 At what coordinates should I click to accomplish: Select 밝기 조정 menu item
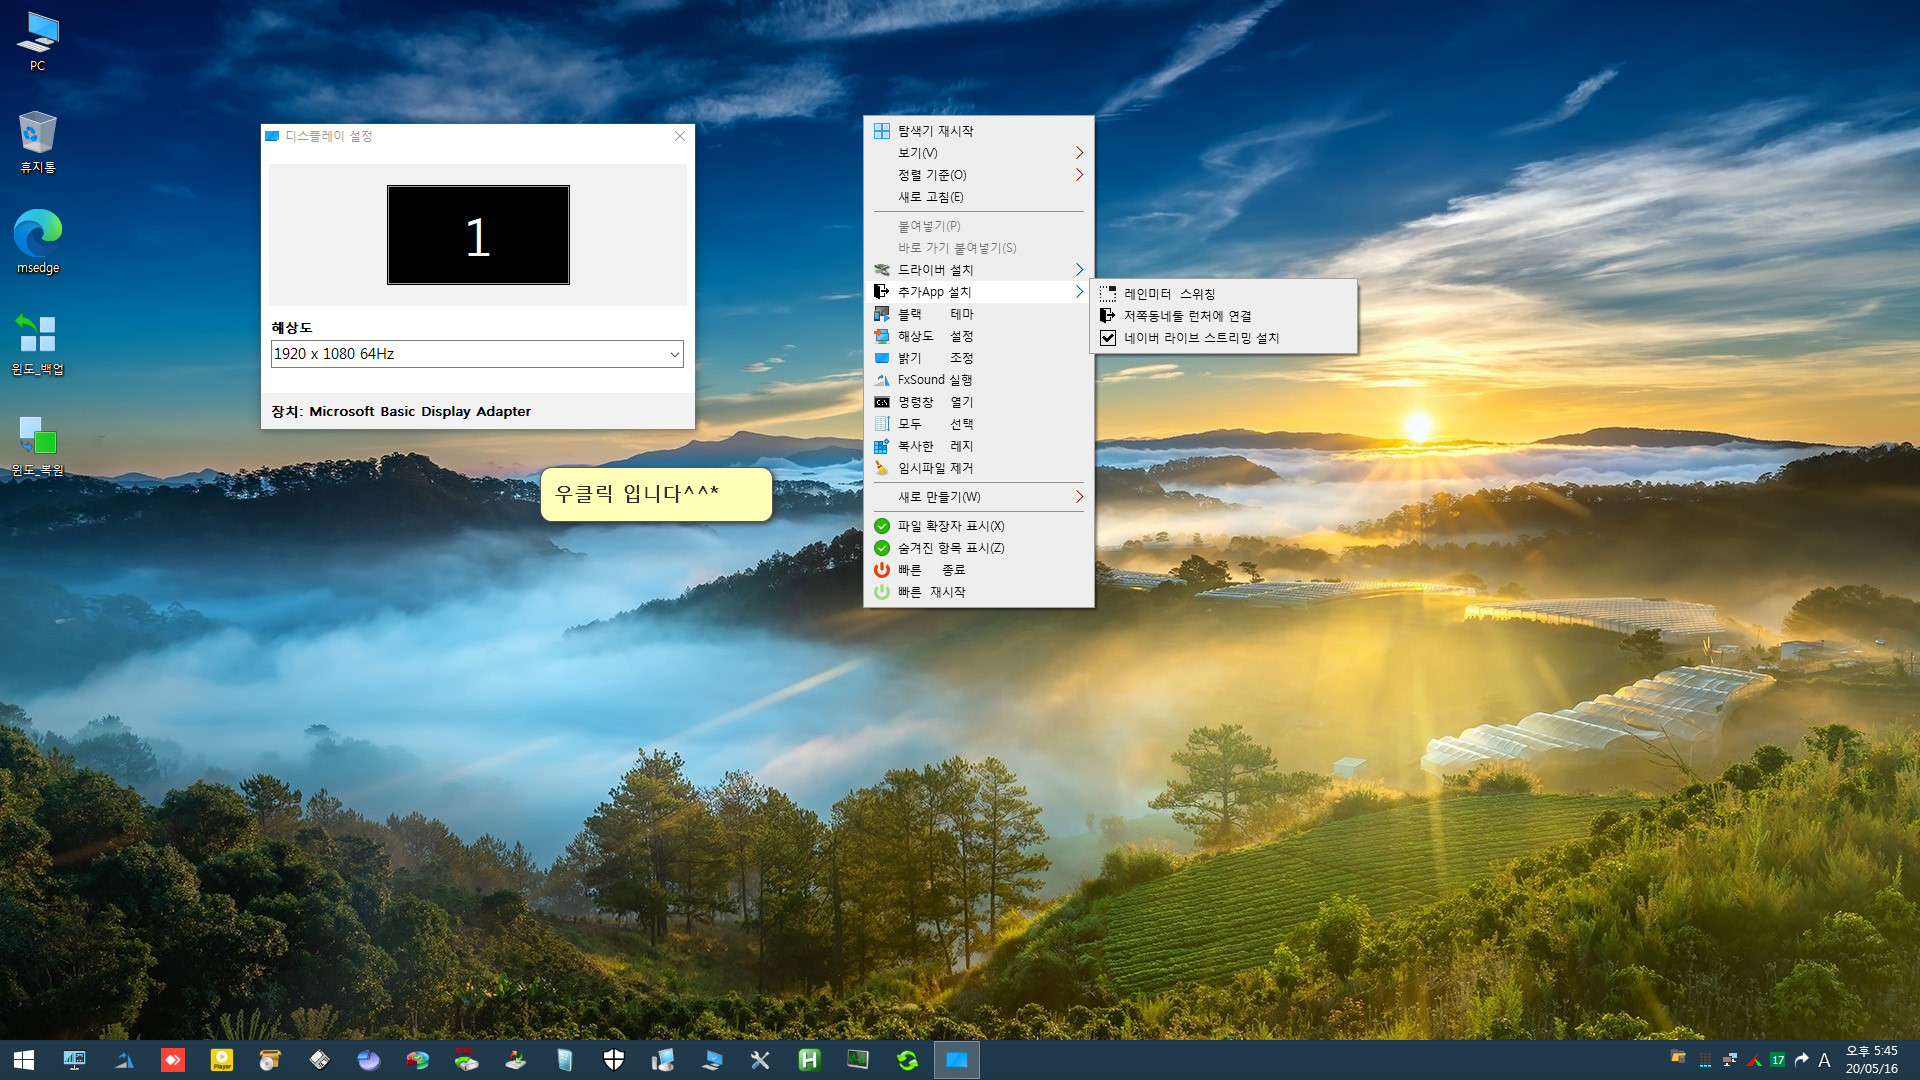coord(979,358)
